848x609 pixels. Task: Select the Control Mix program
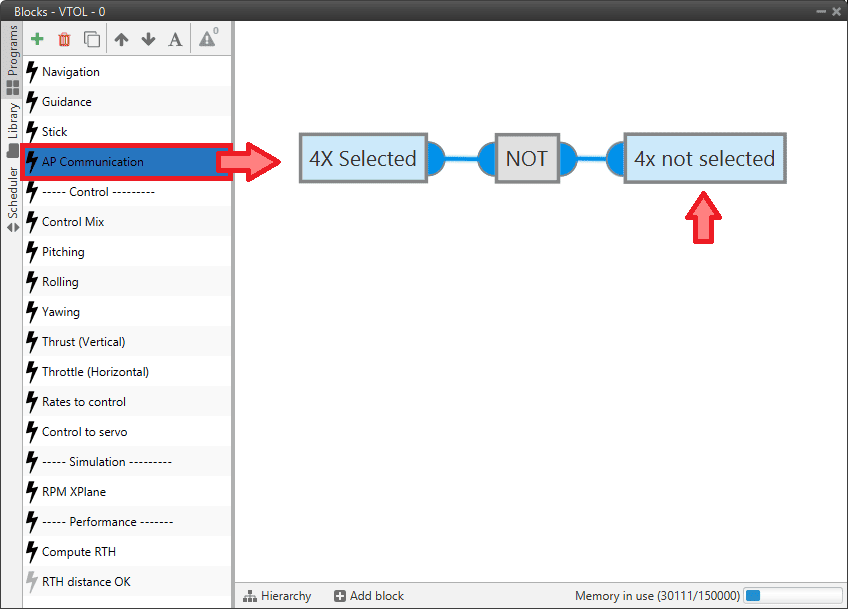coord(73,222)
